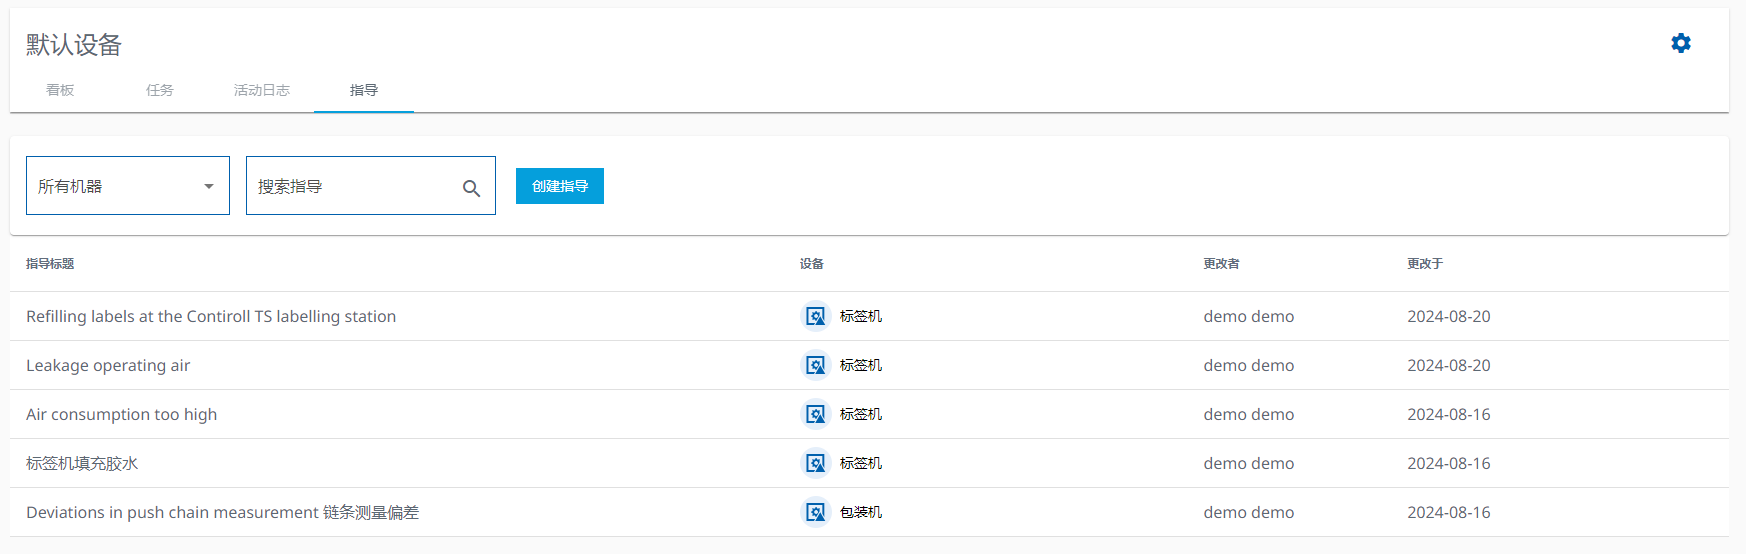Viewport: 1746px width, 554px height.
Task: Sort by 更改于 column header
Action: [x=1425, y=264]
